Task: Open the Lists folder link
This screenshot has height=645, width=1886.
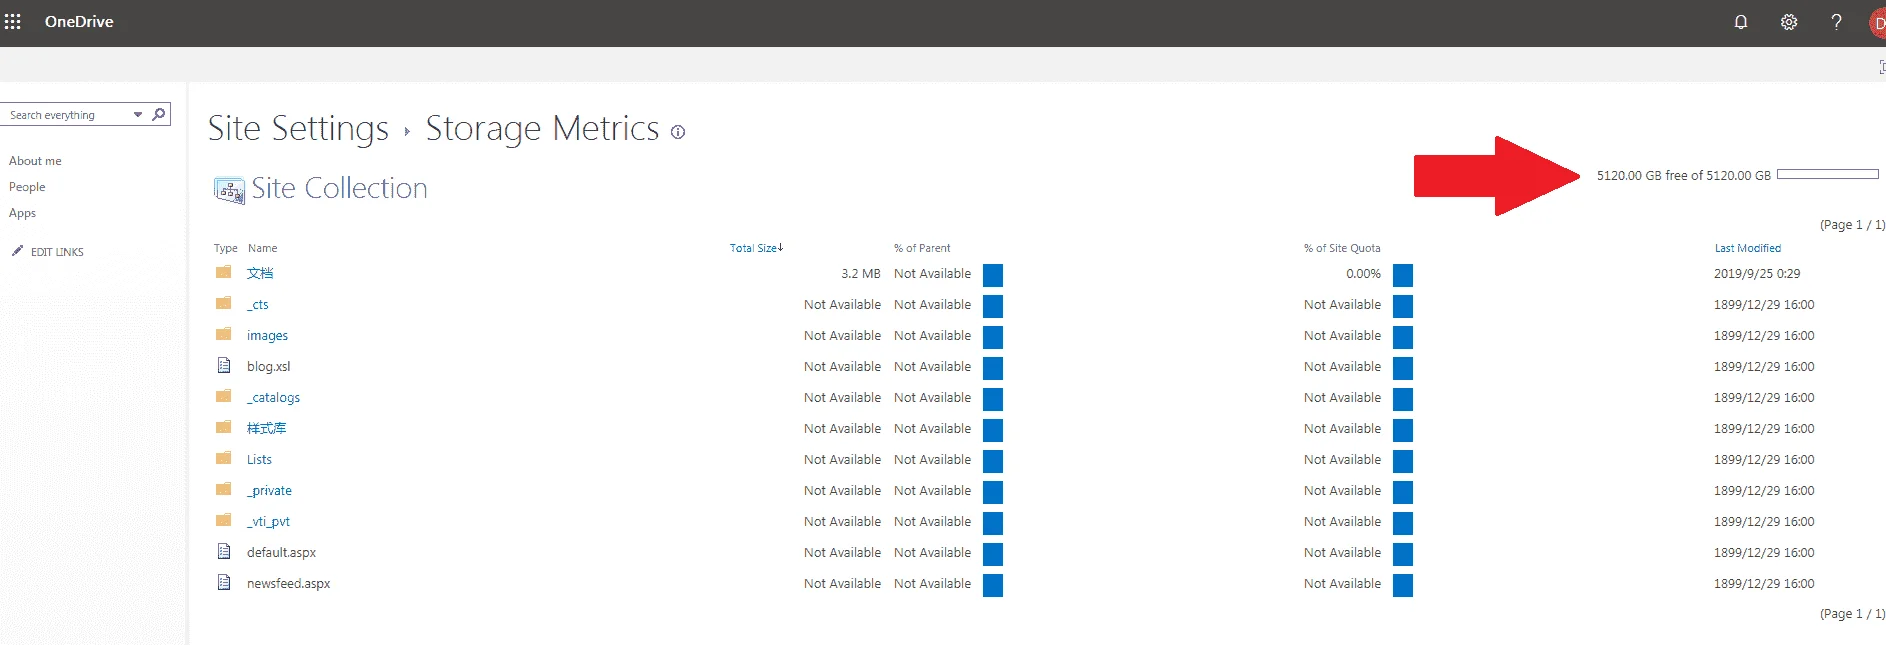Action: [259, 459]
